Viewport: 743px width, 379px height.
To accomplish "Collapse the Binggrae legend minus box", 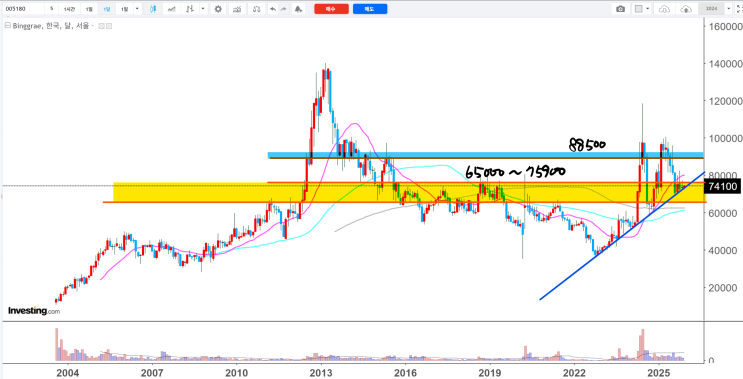I will (x=7, y=26).
